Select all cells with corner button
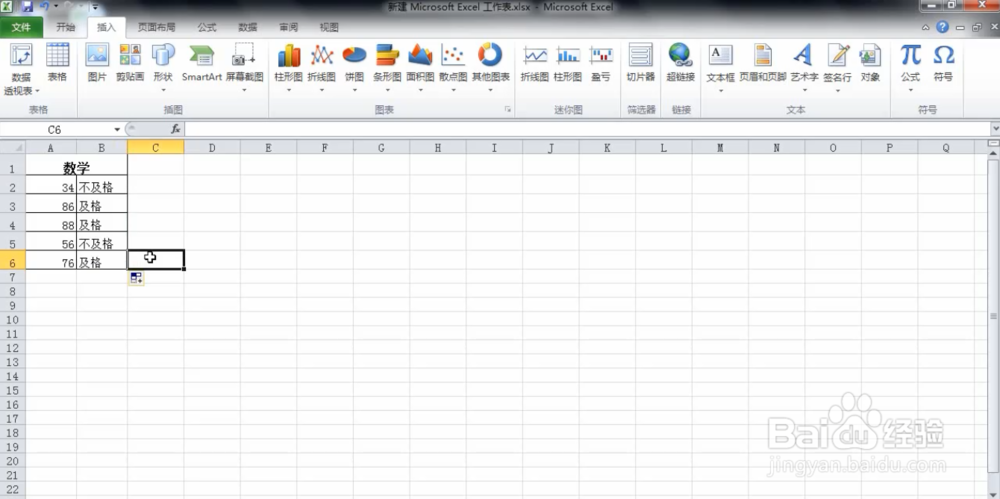This screenshot has height=499, width=1000. coord(13,147)
